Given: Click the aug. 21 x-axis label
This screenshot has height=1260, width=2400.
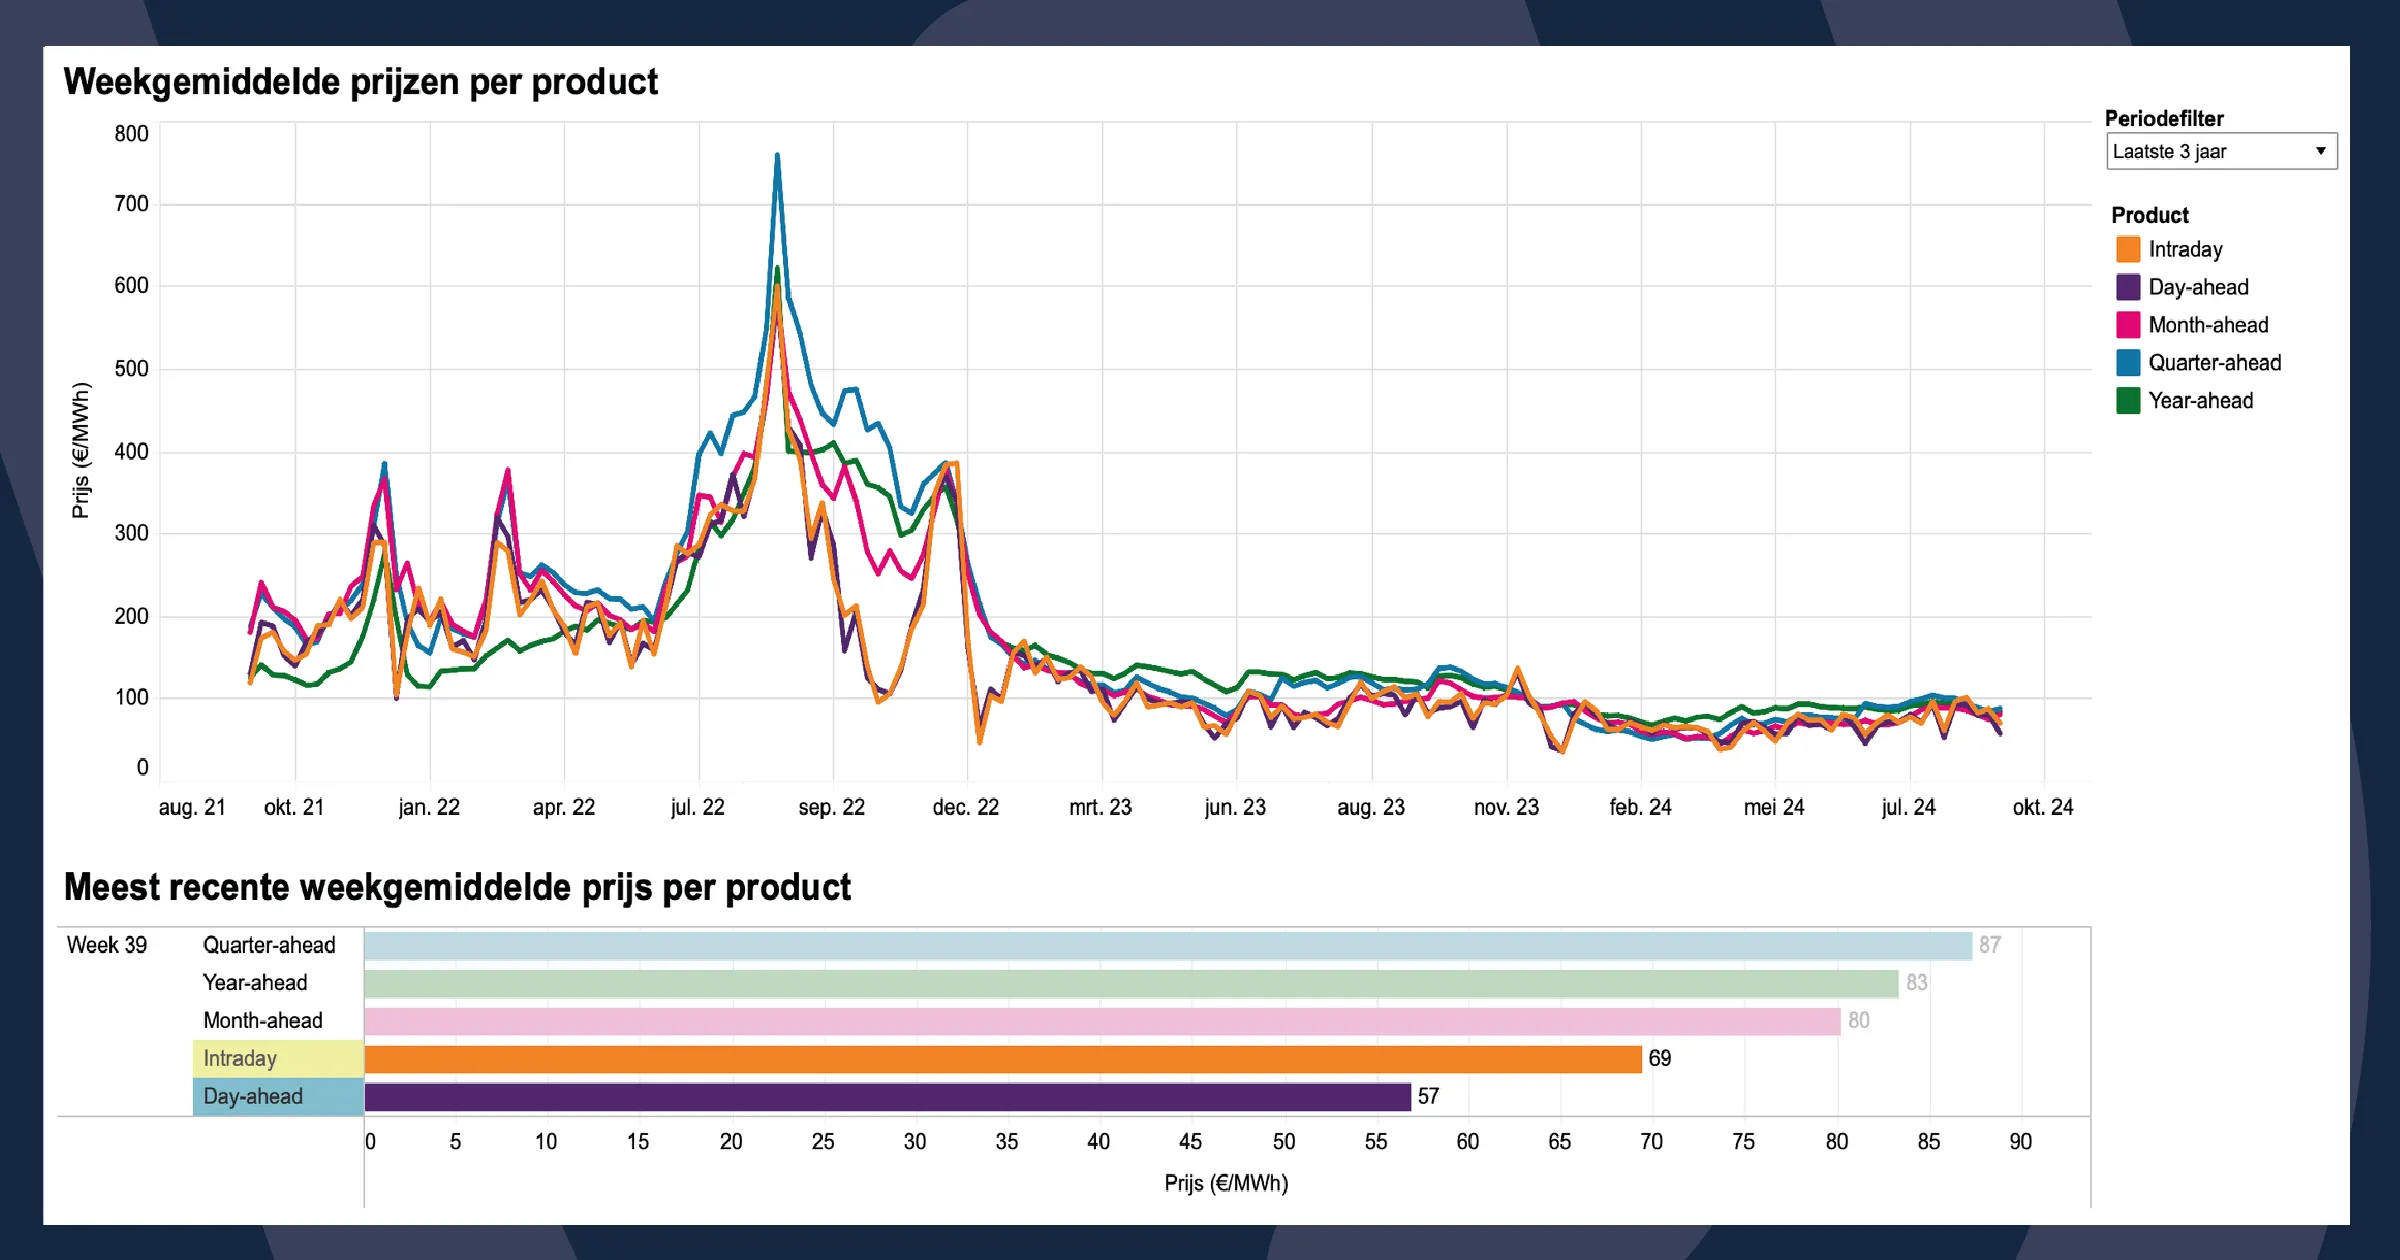Looking at the screenshot, I should [x=192, y=807].
